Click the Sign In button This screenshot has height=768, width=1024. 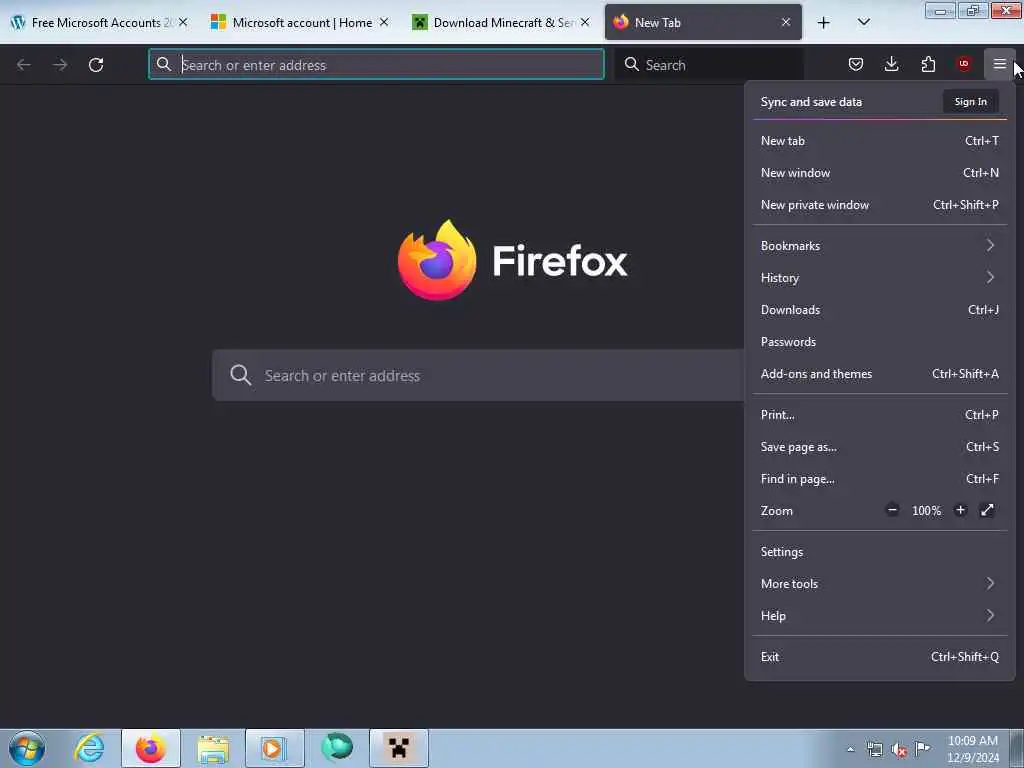click(x=970, y=101)
